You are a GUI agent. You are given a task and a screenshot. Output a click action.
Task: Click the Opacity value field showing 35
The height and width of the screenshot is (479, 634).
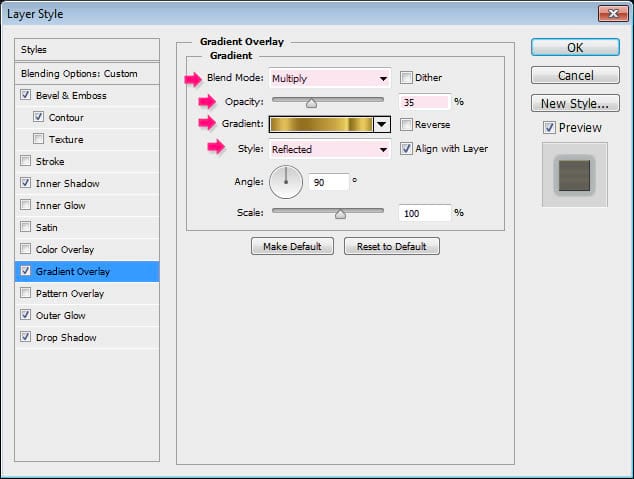pyautogui.click(x=425, y=102)
